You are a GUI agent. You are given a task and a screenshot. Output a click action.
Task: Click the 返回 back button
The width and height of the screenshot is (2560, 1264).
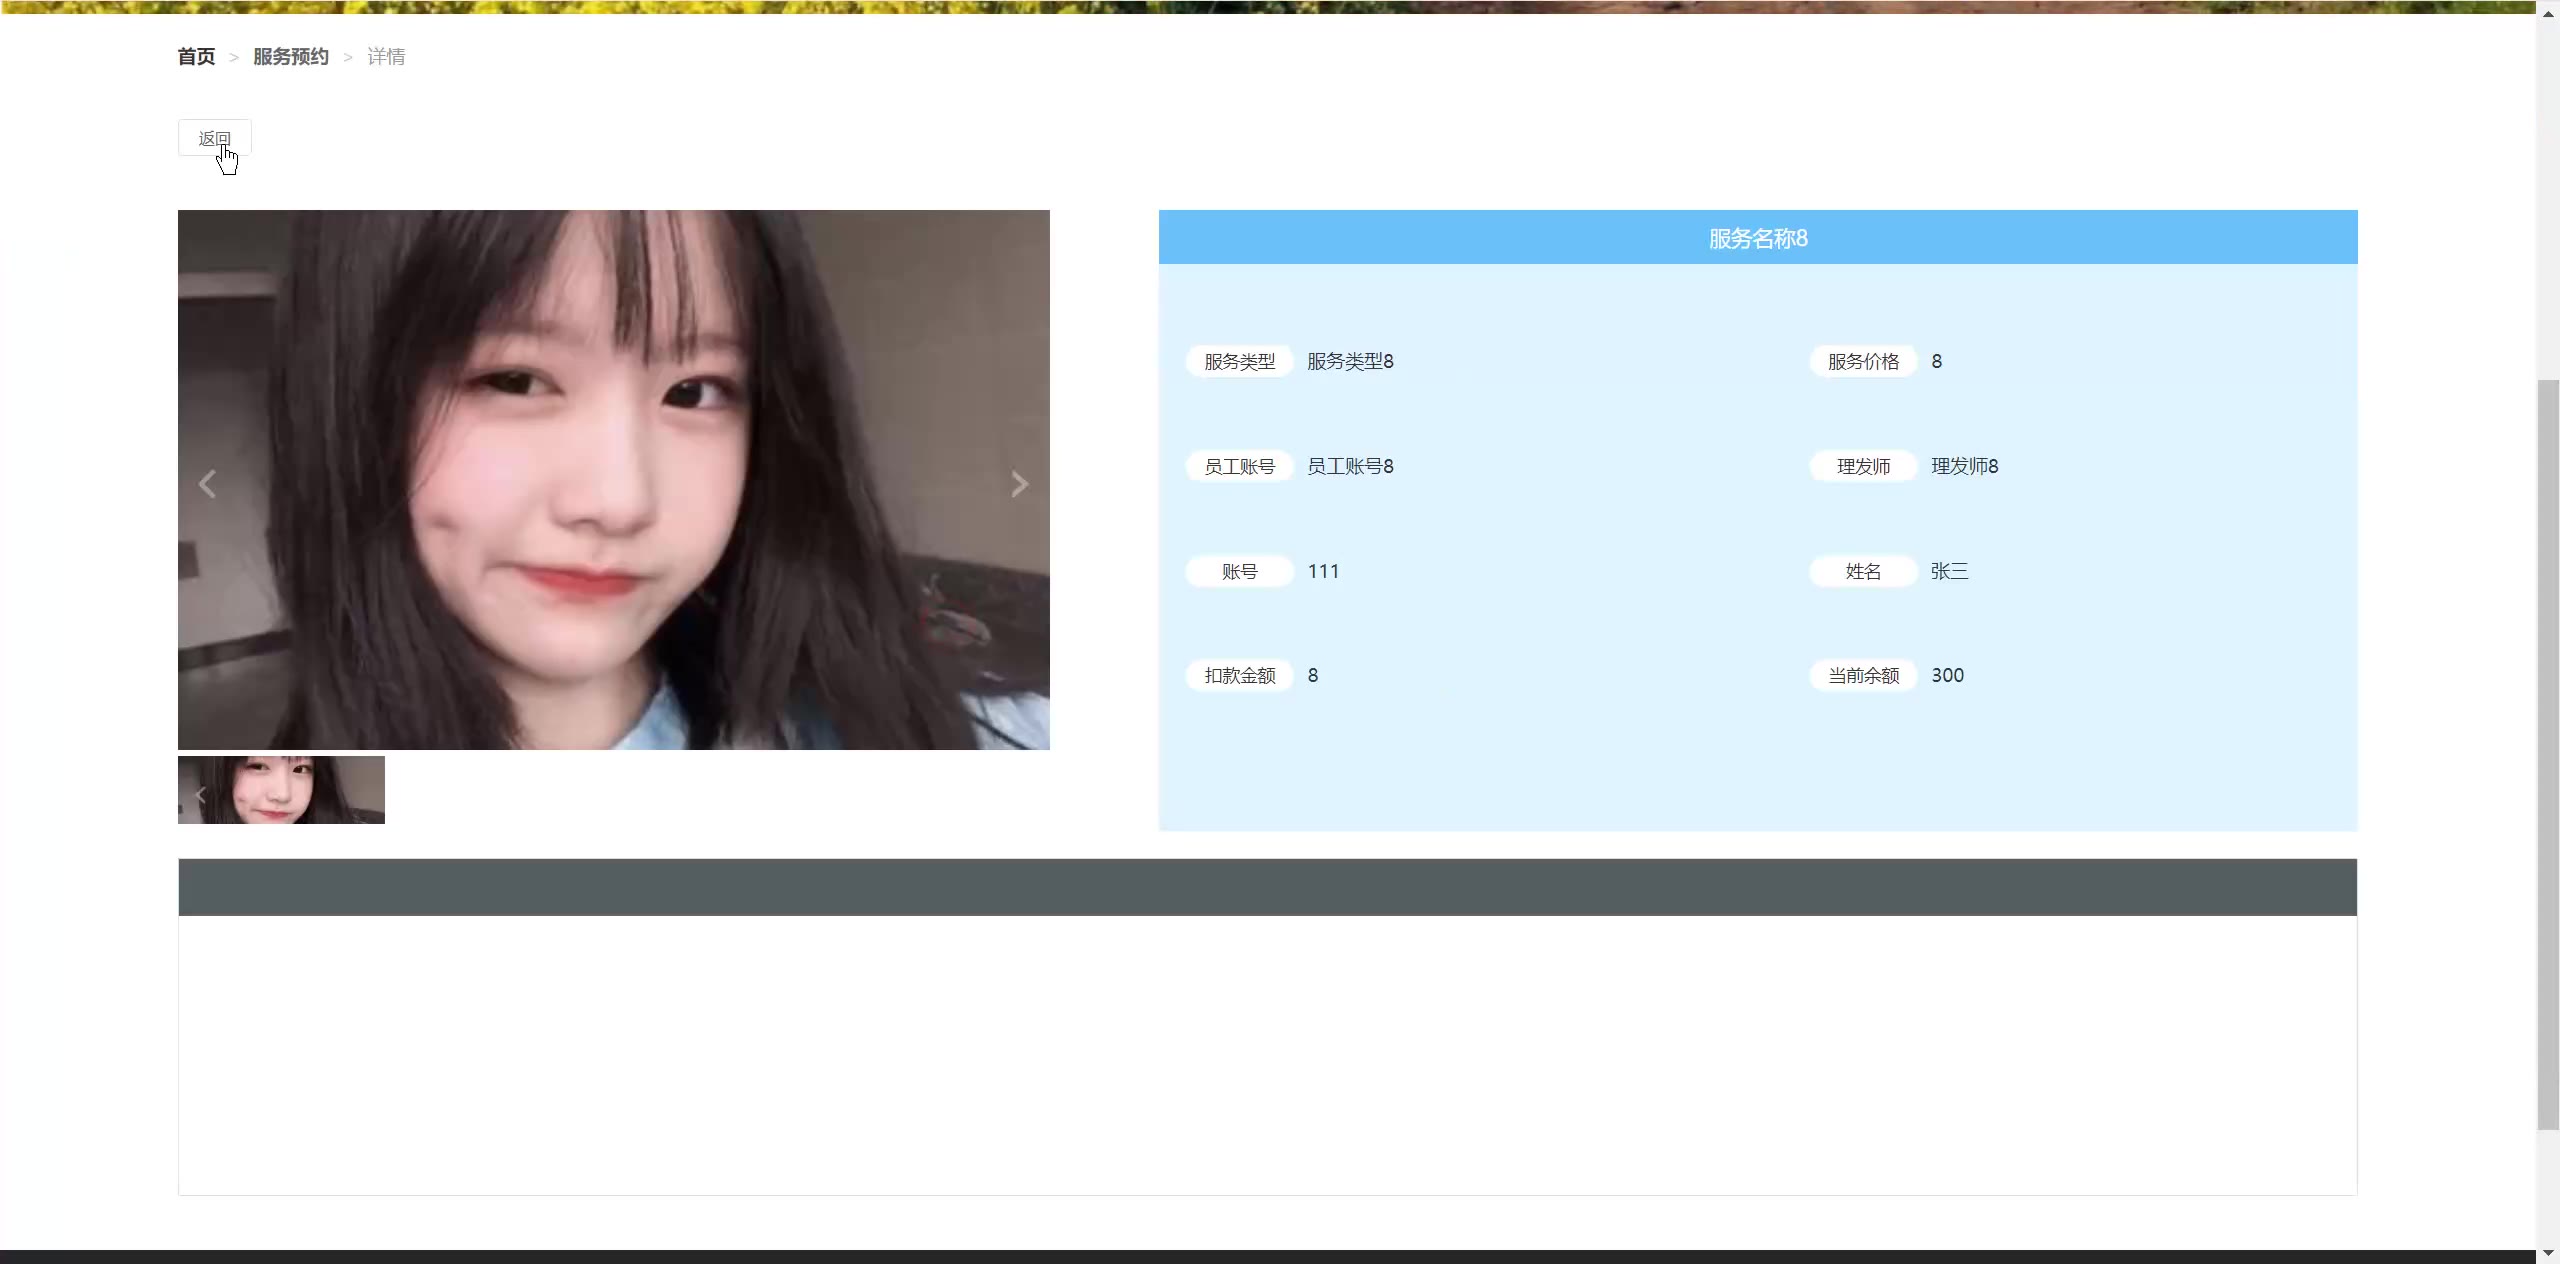pyautogui.click(x=214, y=138)
